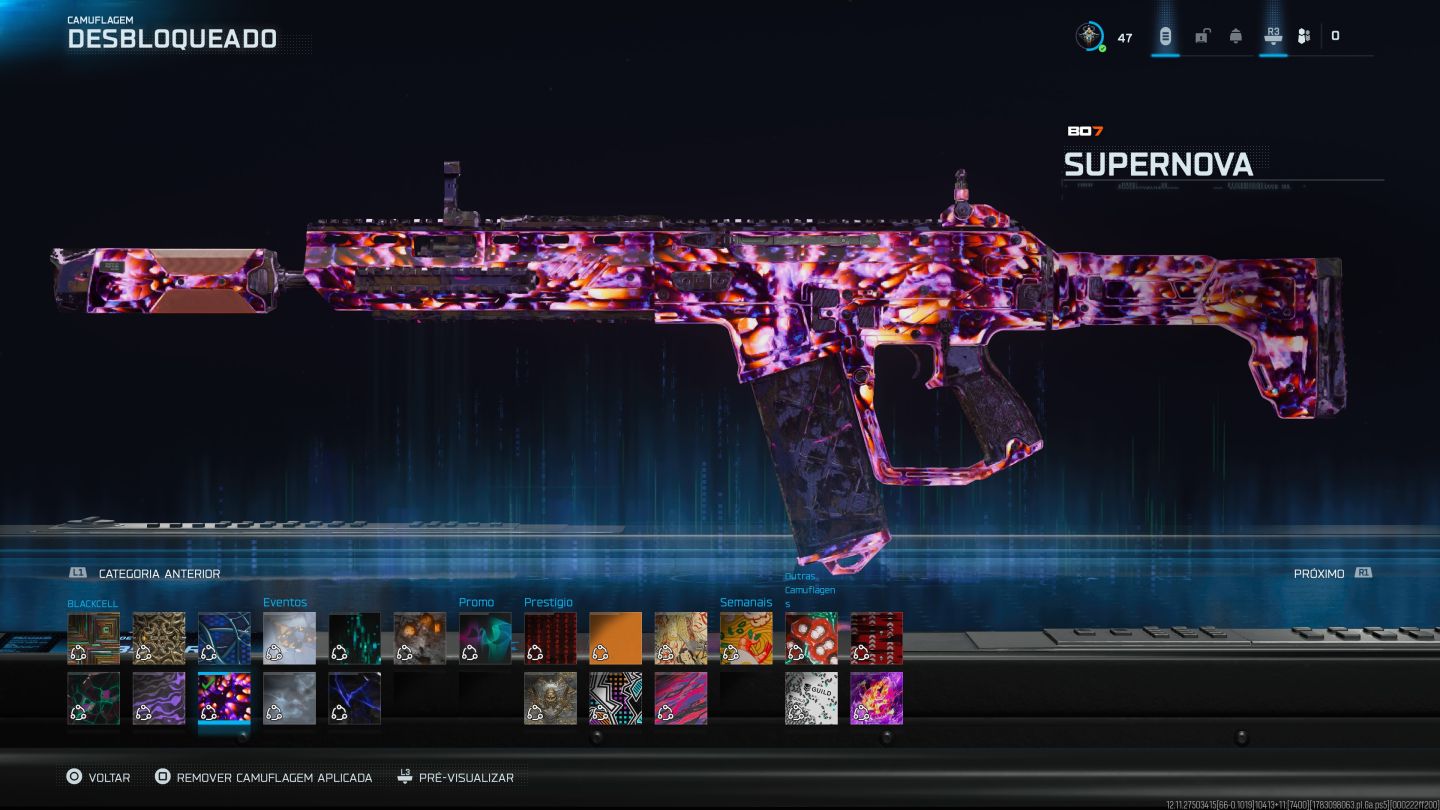1440x810 pixels.
Task: Select the blue lightning Eventos camo
Action: 355,698
